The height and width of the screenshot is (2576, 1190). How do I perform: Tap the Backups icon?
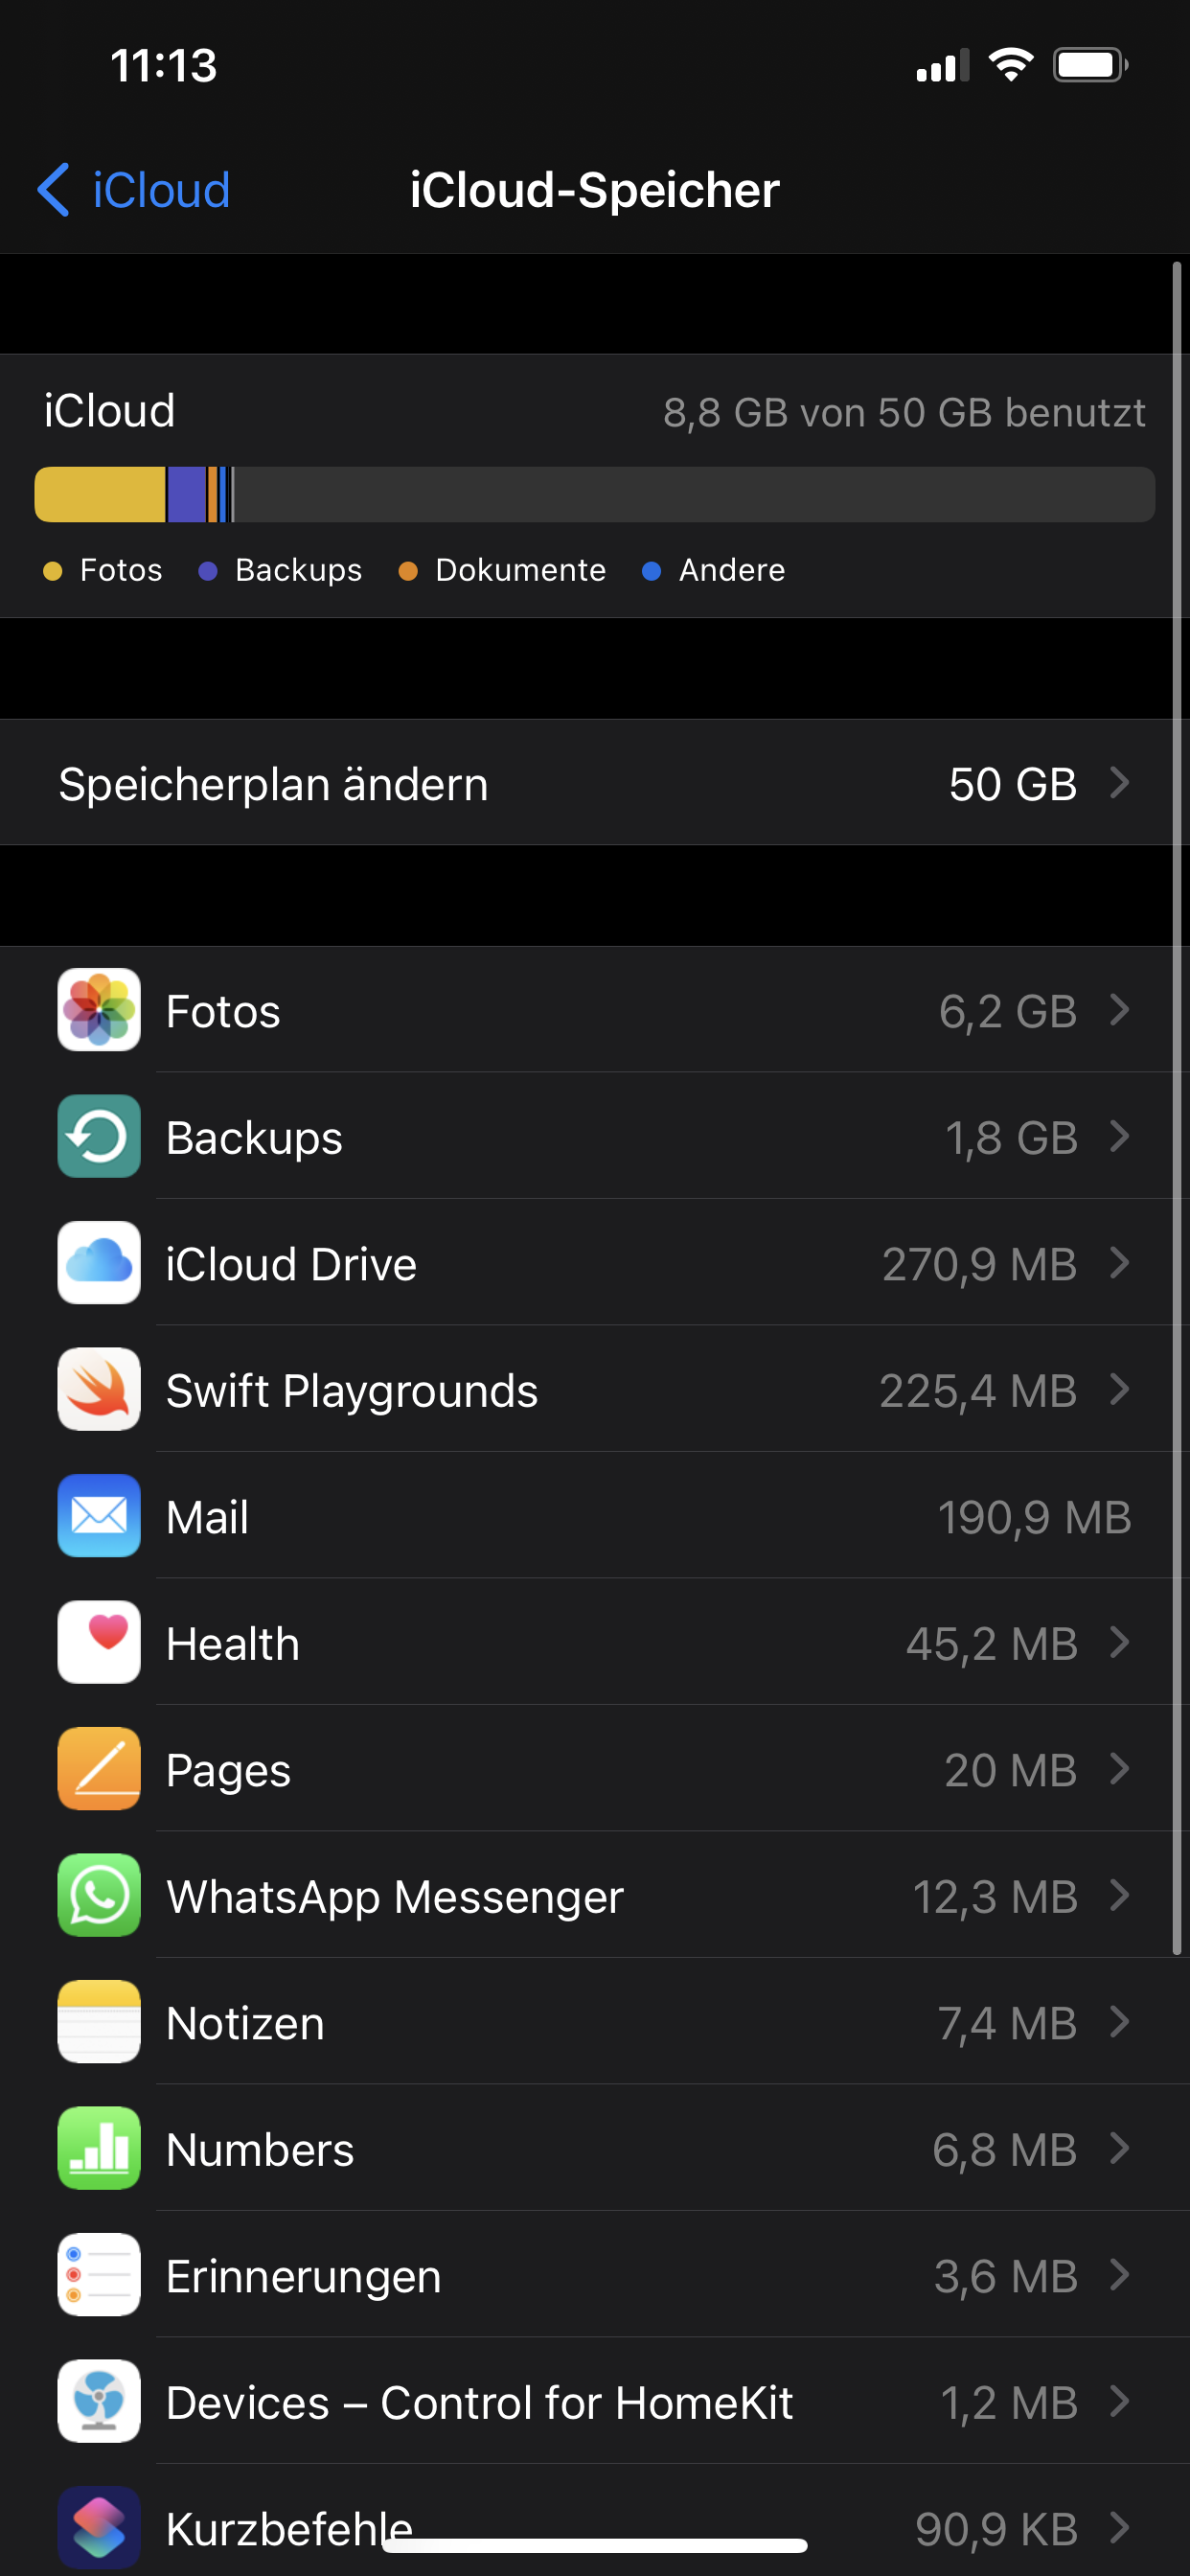coord(98,1137)
